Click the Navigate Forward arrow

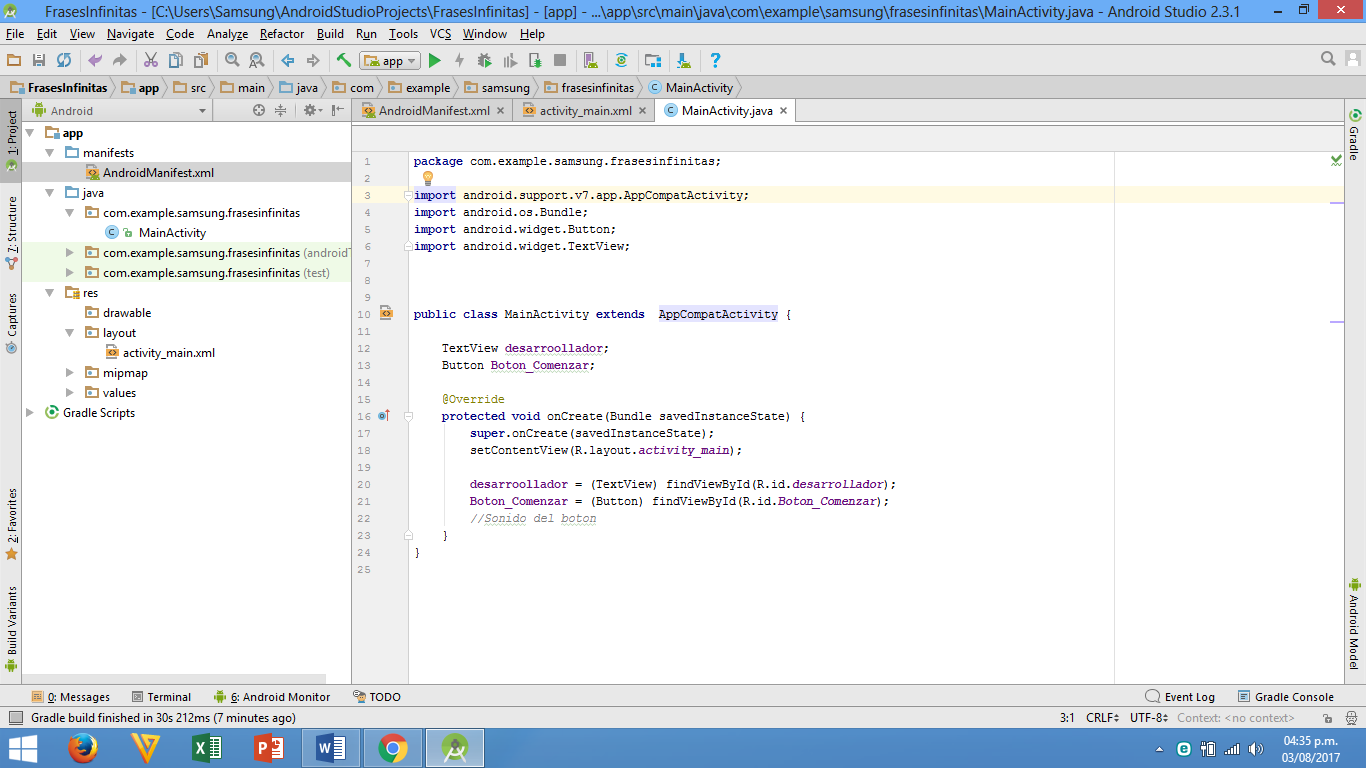313,61
